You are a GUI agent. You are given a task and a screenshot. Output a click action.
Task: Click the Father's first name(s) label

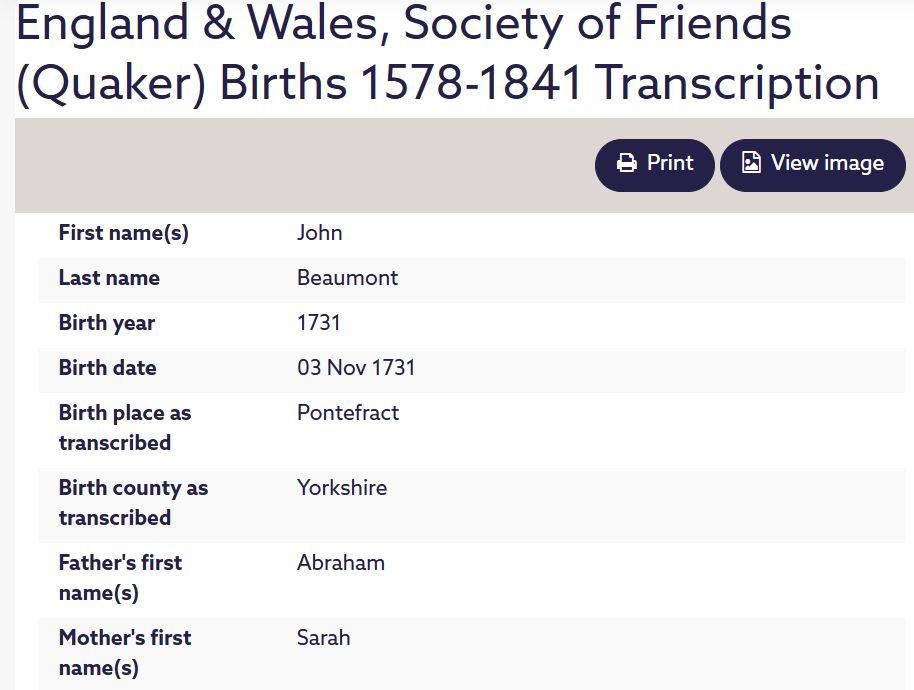click(120, 578)
